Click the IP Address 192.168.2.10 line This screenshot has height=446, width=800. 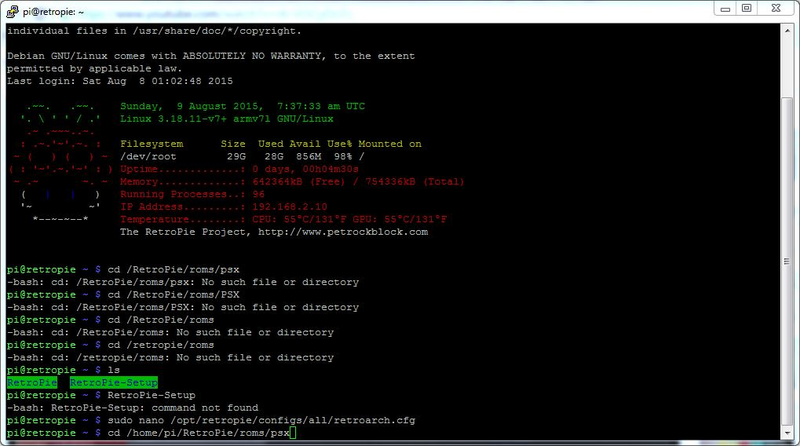point(223,207)
